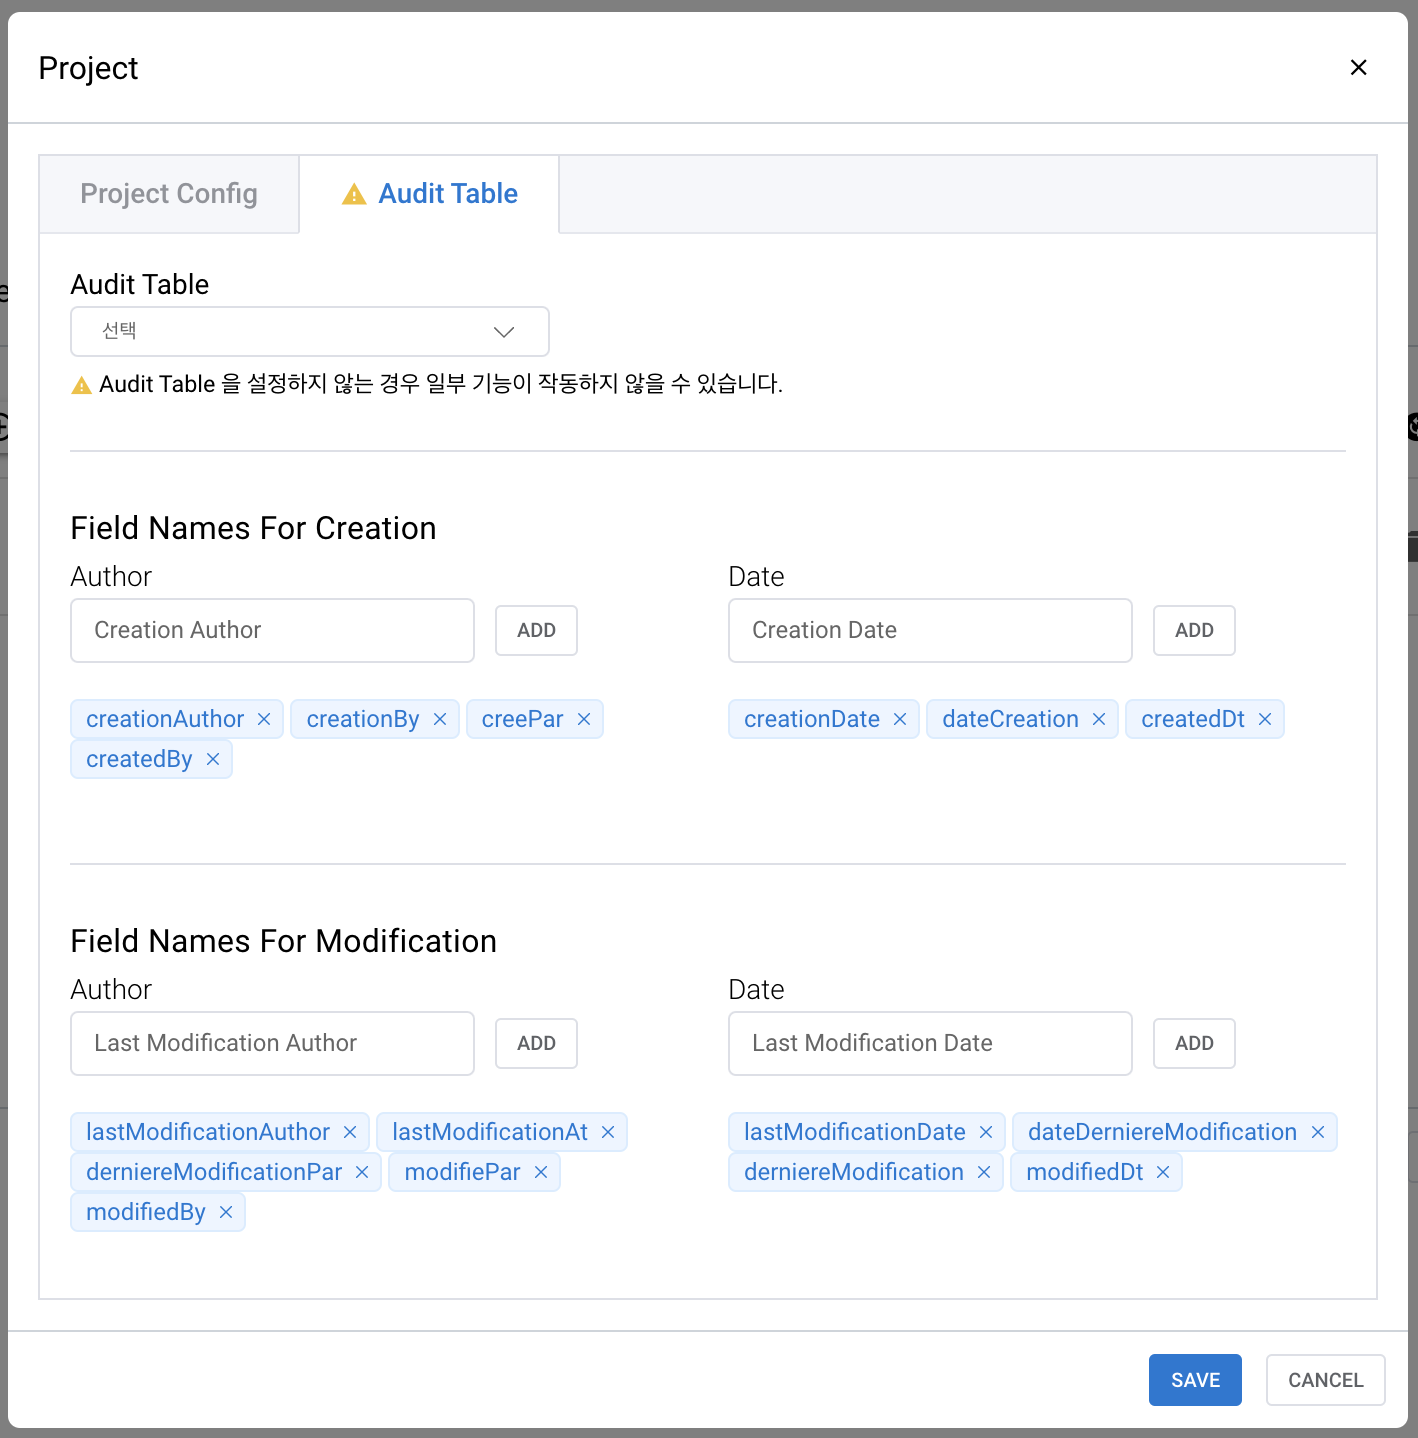Remove the dateCreation tag
Screen dimensions: 1418x1438
1099,719
